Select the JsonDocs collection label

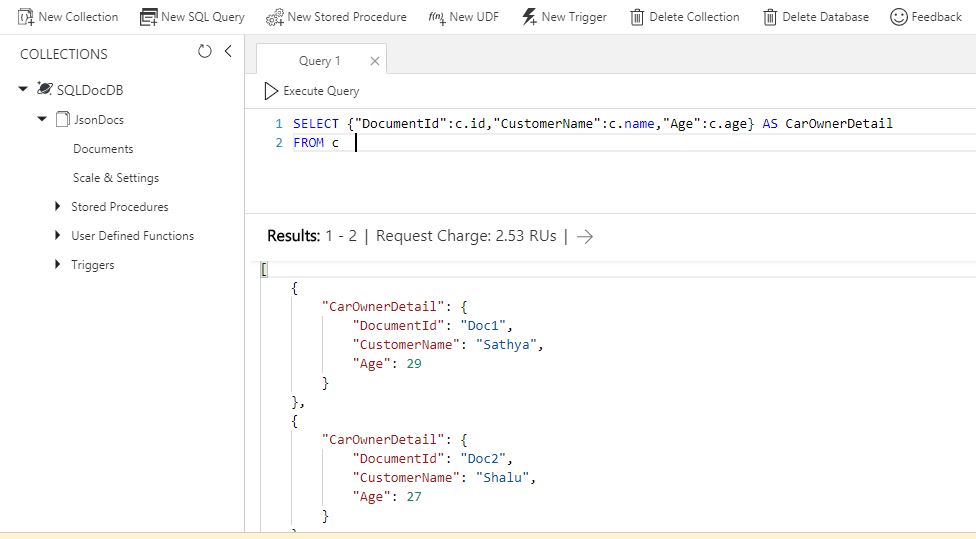pos(99,120)
